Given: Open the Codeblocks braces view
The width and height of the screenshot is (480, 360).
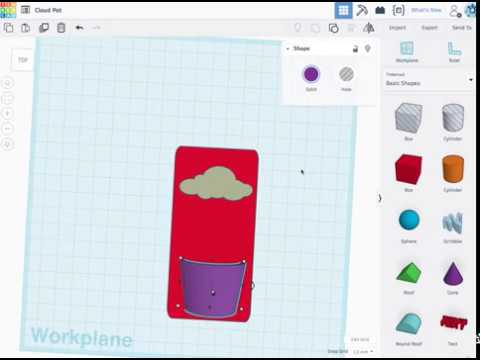Looking at the screenshot, I should (x=398, y=10).
